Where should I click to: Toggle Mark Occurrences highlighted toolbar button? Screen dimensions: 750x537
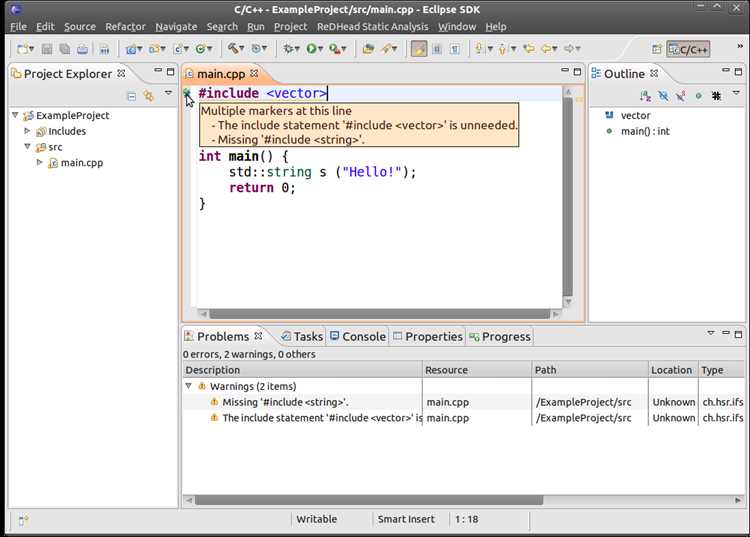click(419, 49)
